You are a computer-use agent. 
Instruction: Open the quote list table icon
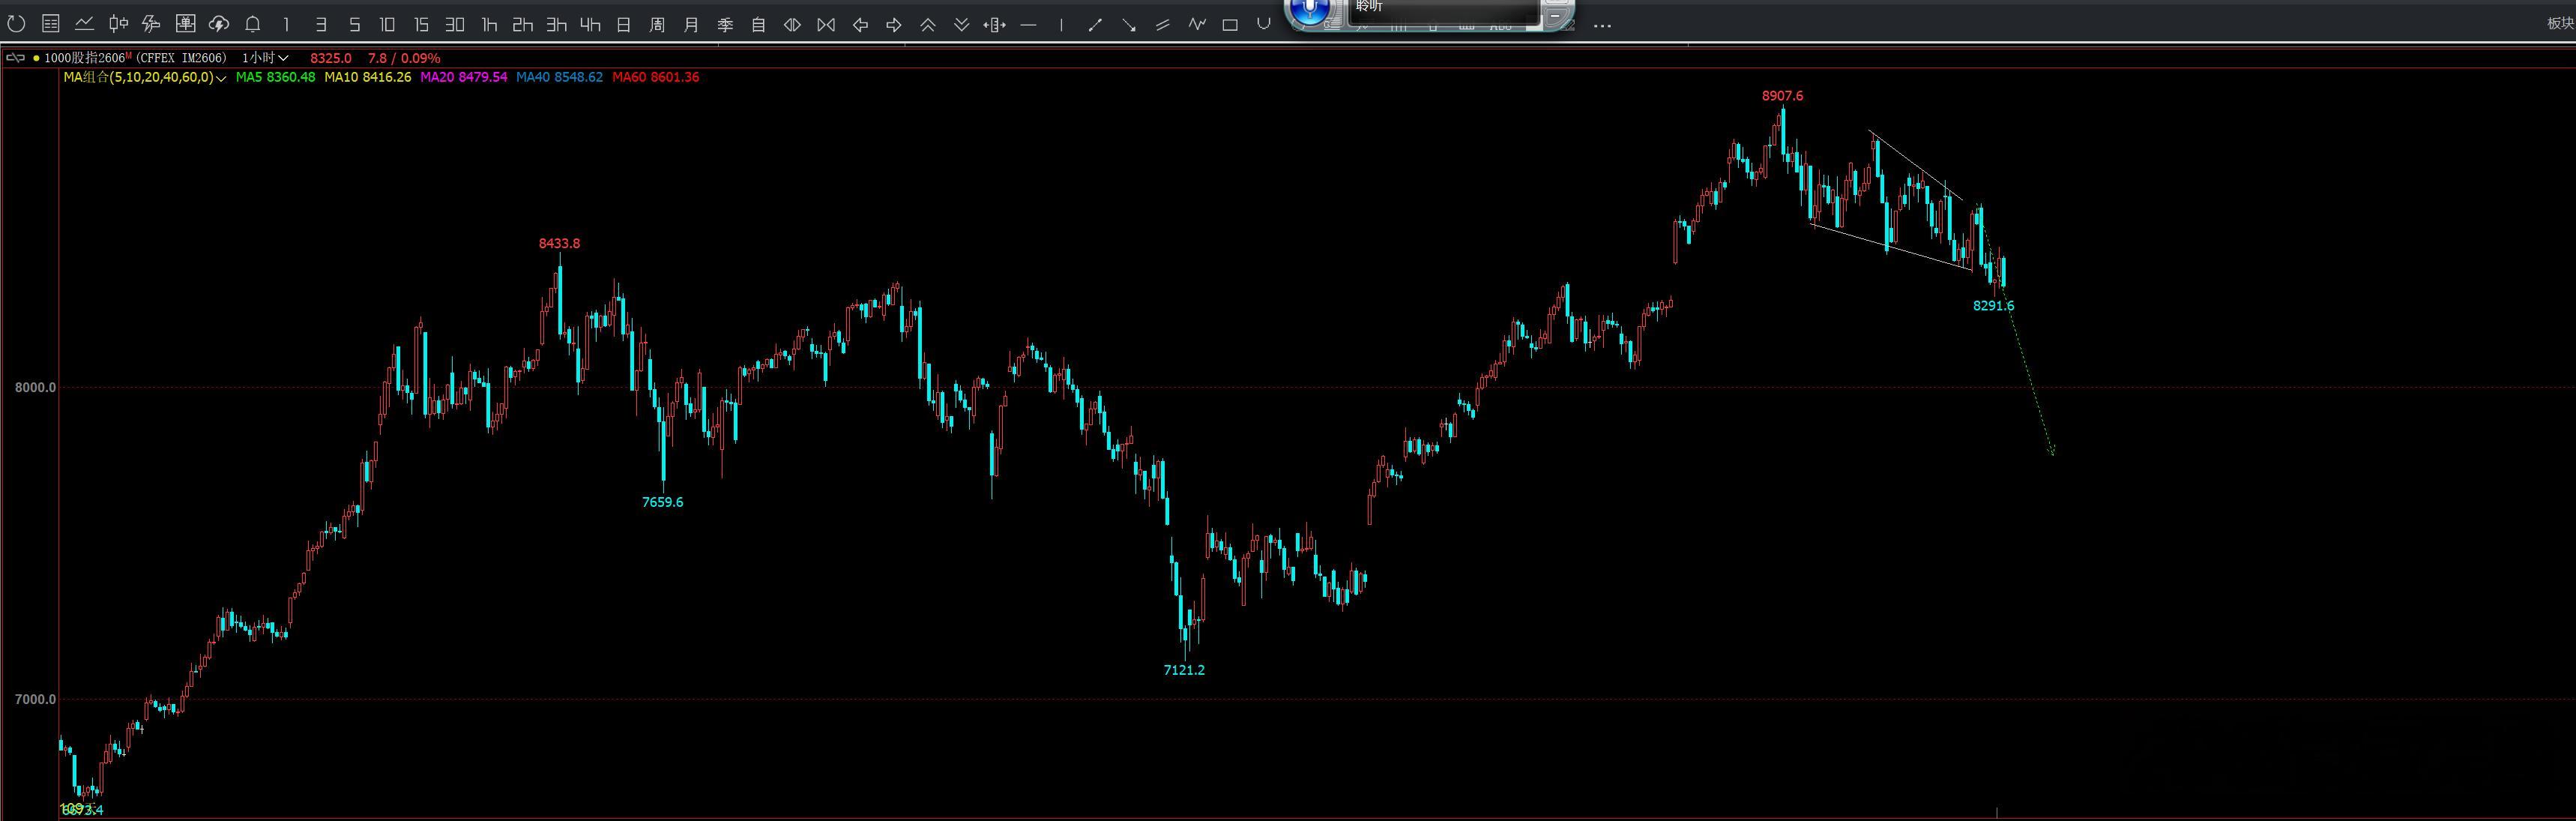(51, 24)
